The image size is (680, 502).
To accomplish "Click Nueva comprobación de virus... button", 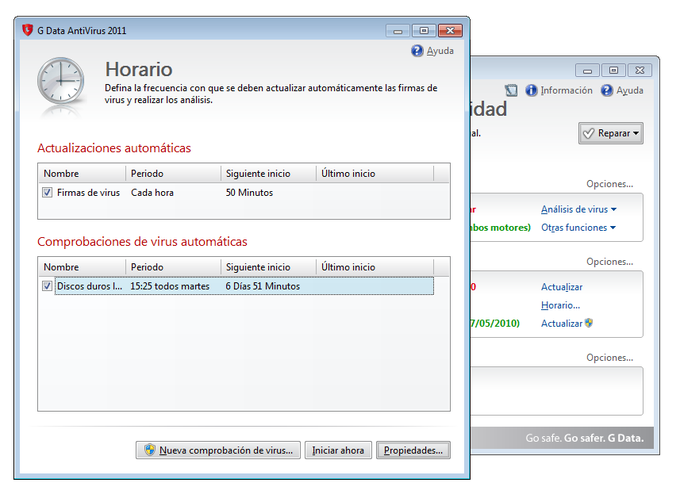I will tap(218, 450).
